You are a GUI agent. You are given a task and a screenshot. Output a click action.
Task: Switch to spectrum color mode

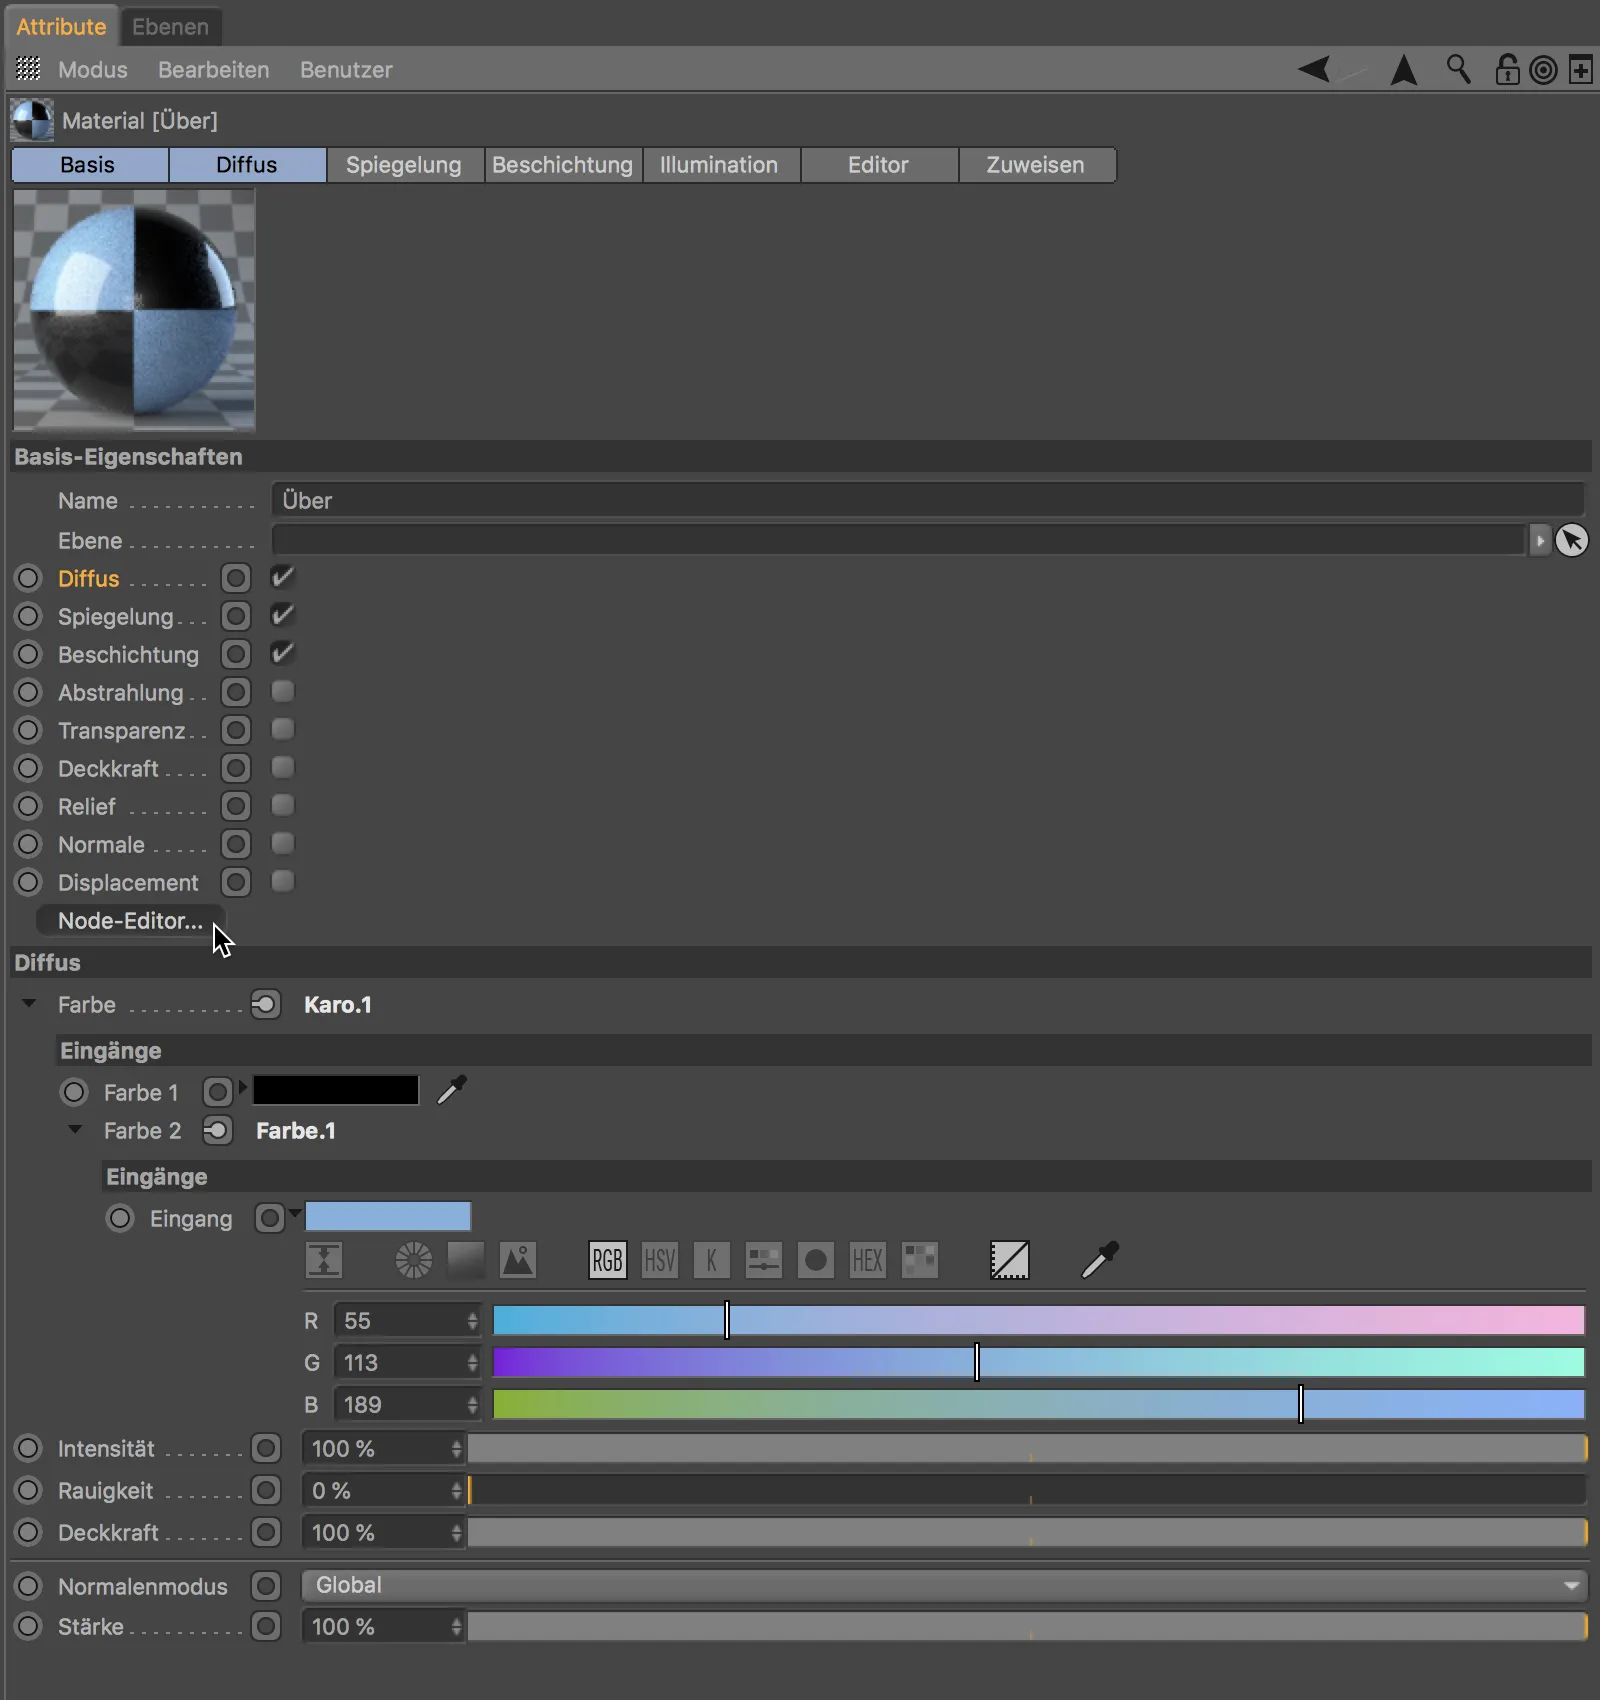click(466, 1260)
